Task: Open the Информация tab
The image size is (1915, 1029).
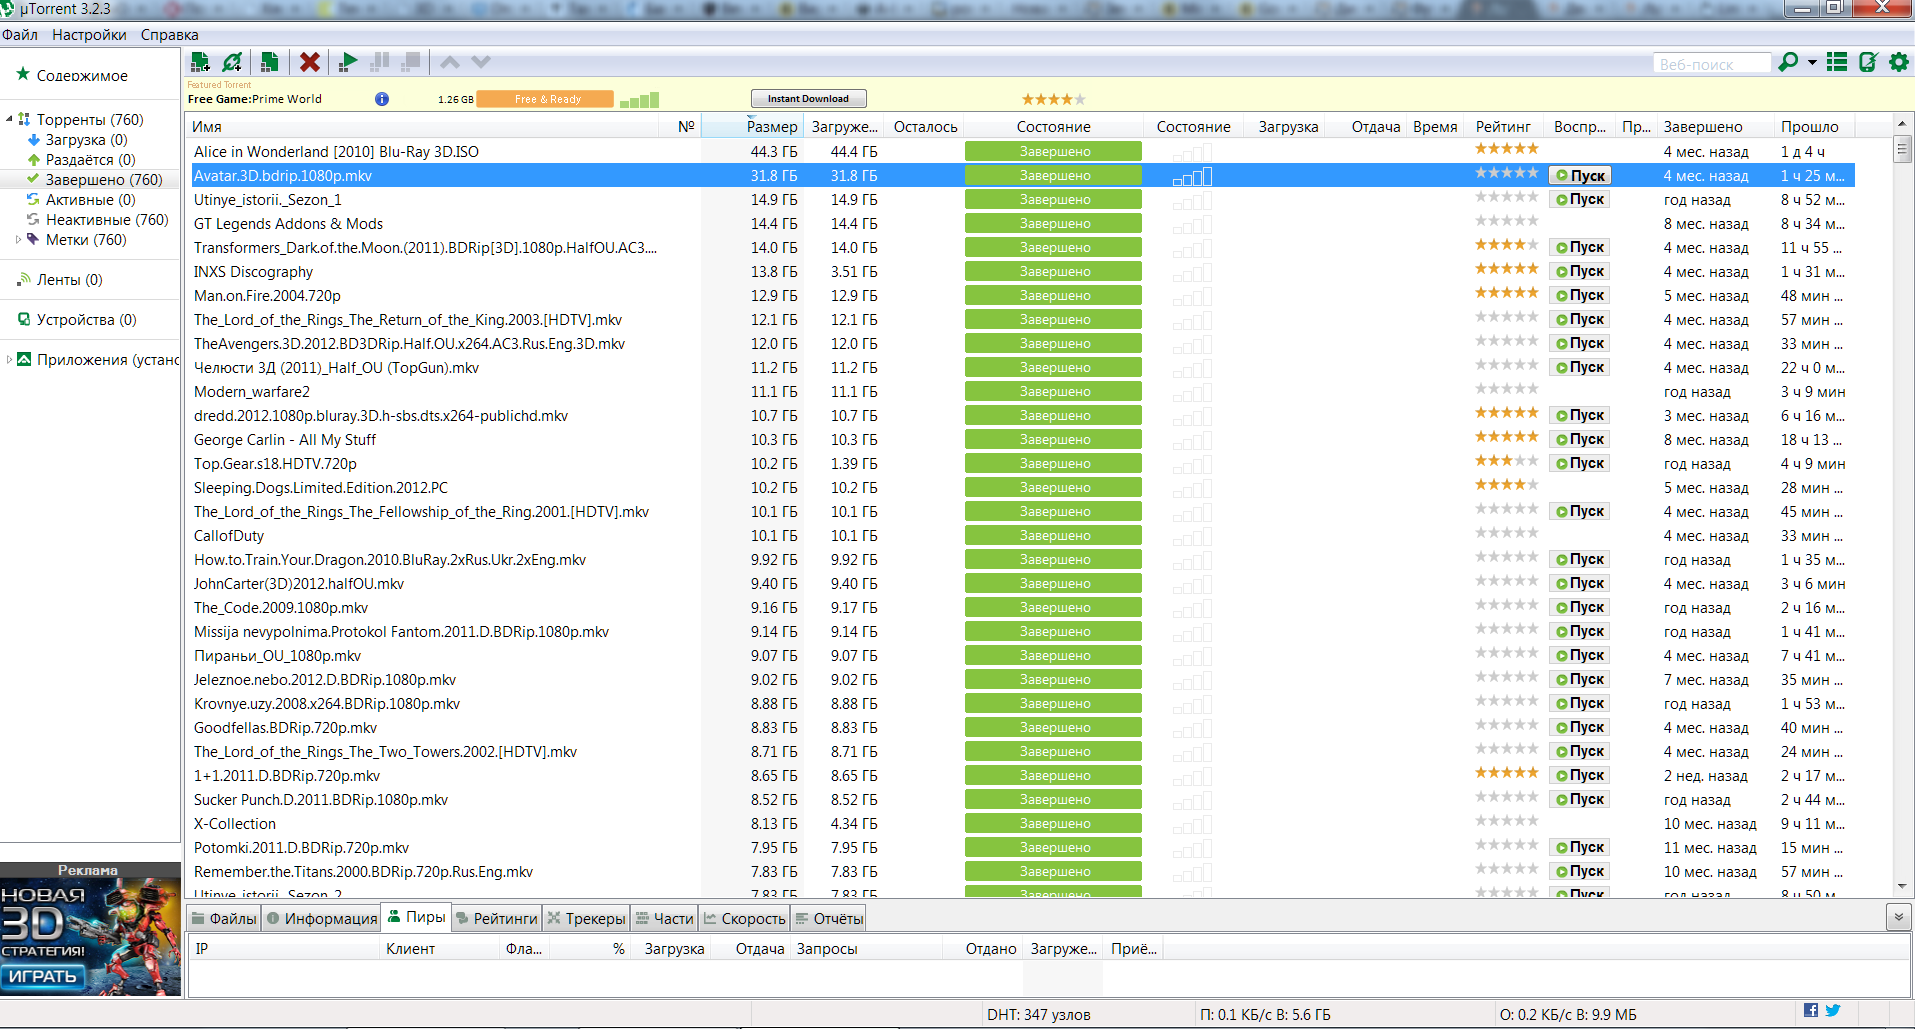Action: pyautogui.click(x=322, y=919)
